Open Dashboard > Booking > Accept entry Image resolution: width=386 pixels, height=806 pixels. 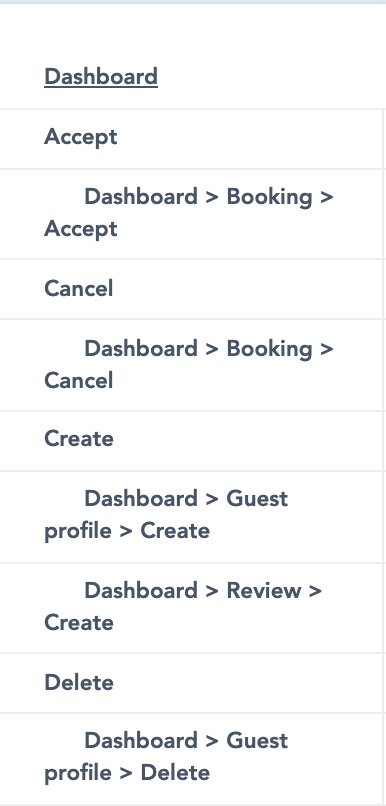192,214
